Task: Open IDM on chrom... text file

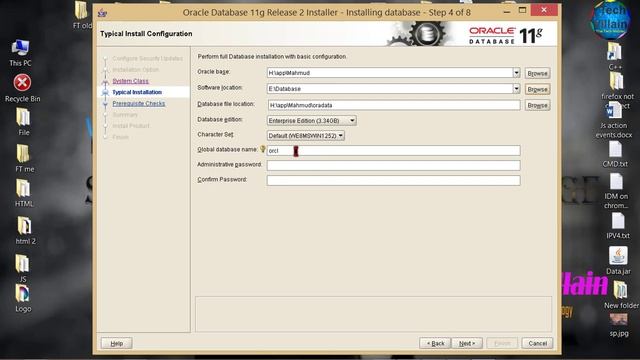Action: [616, 191]
